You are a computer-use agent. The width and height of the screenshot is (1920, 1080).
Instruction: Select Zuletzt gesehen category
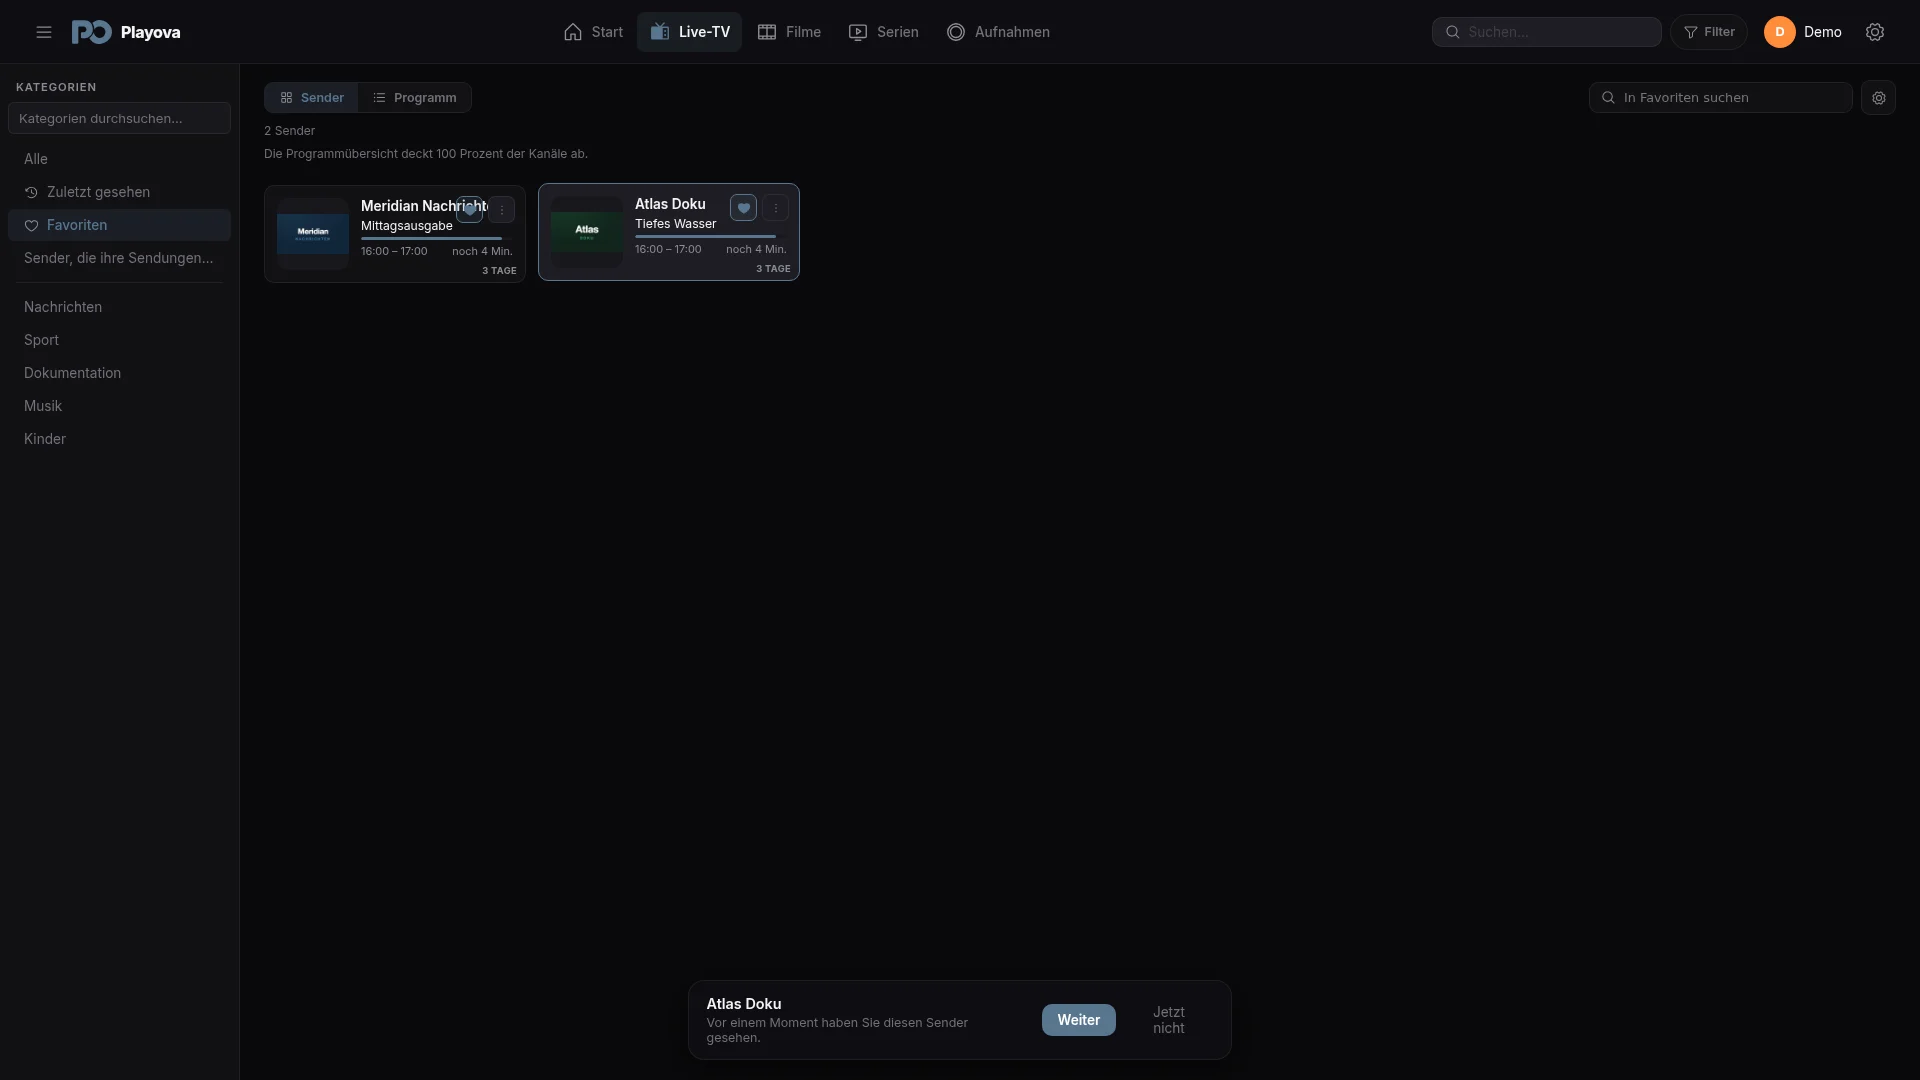(119, 192)
